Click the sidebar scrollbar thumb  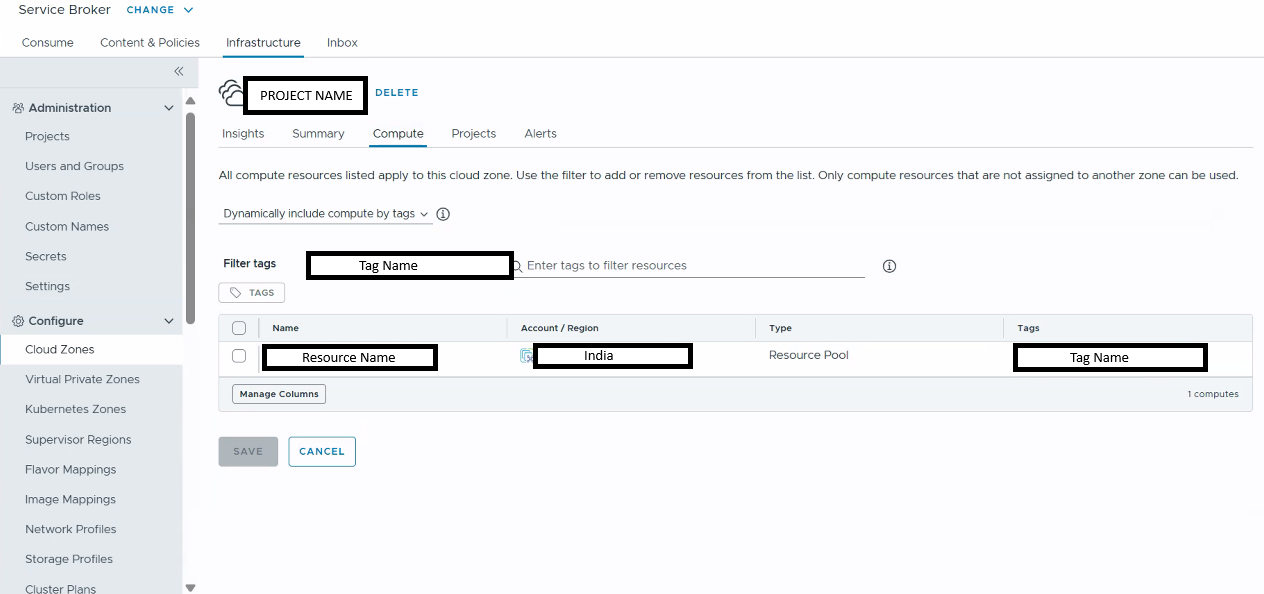191,218
